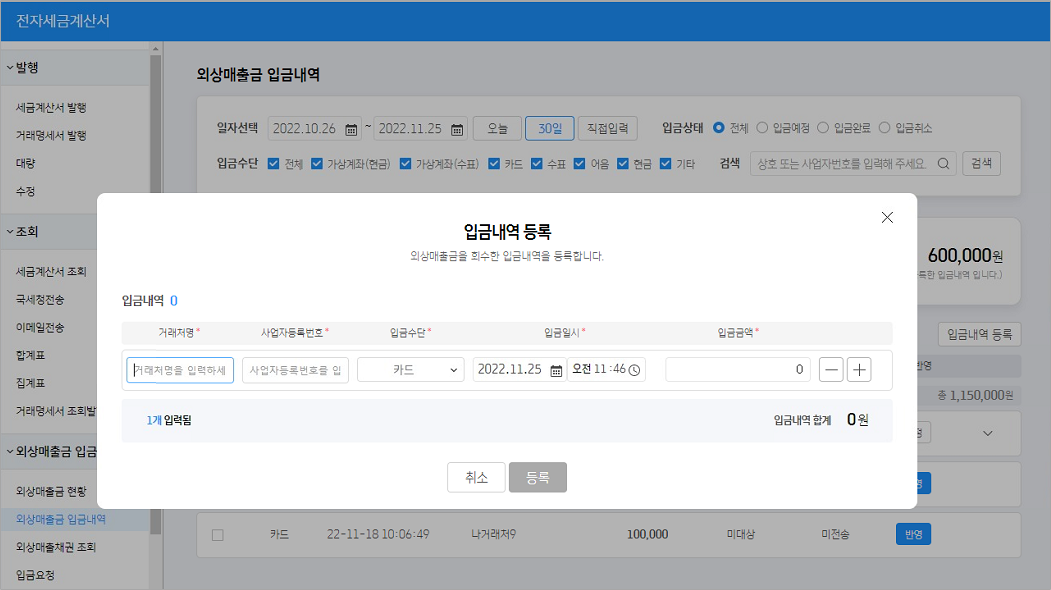Viewport: 1051px width, 590px height.
Task: Open 외상매출채권 조회 in sidebar
Action: click(x=56, y=547)
